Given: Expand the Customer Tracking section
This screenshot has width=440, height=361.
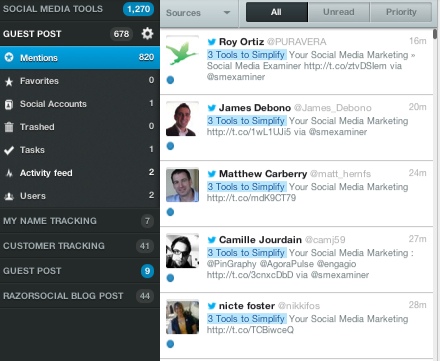Looking at the screenshot, I should (80, 246).
